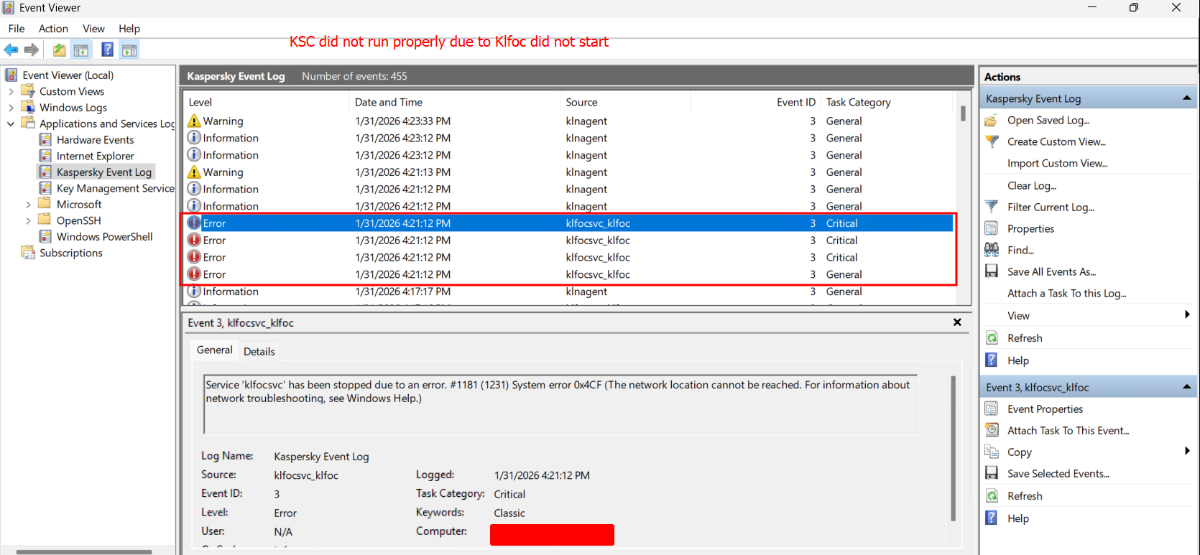Close the Event 3 preview pane
1200x555 pixels.
point(957,323)
